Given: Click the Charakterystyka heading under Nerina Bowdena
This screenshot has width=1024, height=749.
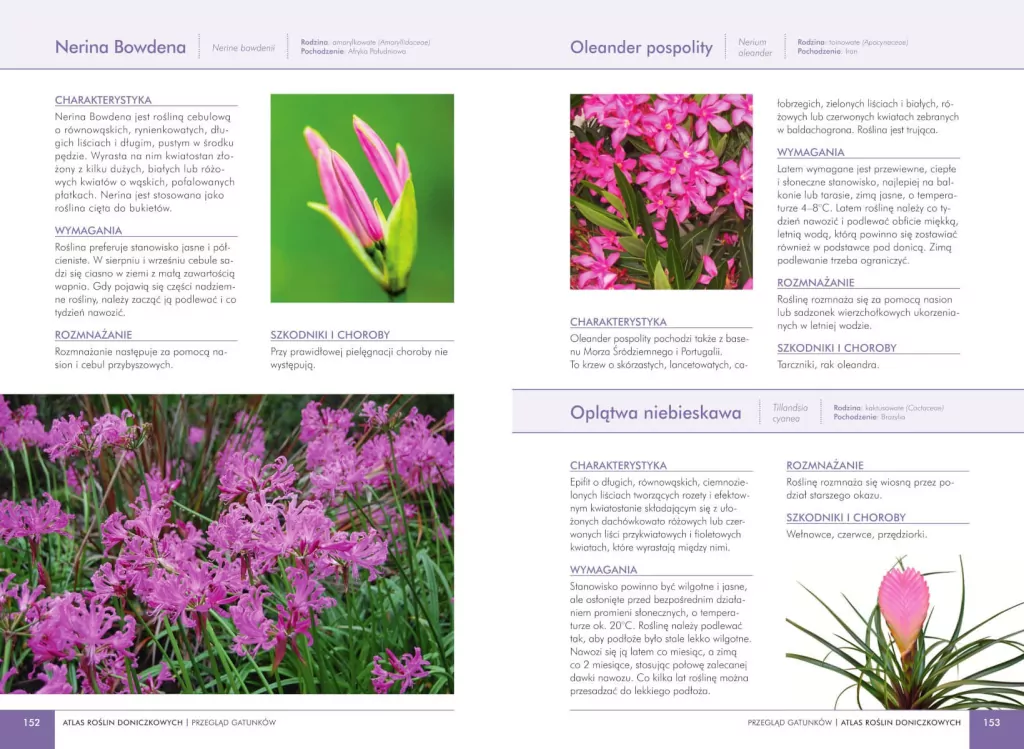Looking at the screenshot, I should 103,100.
